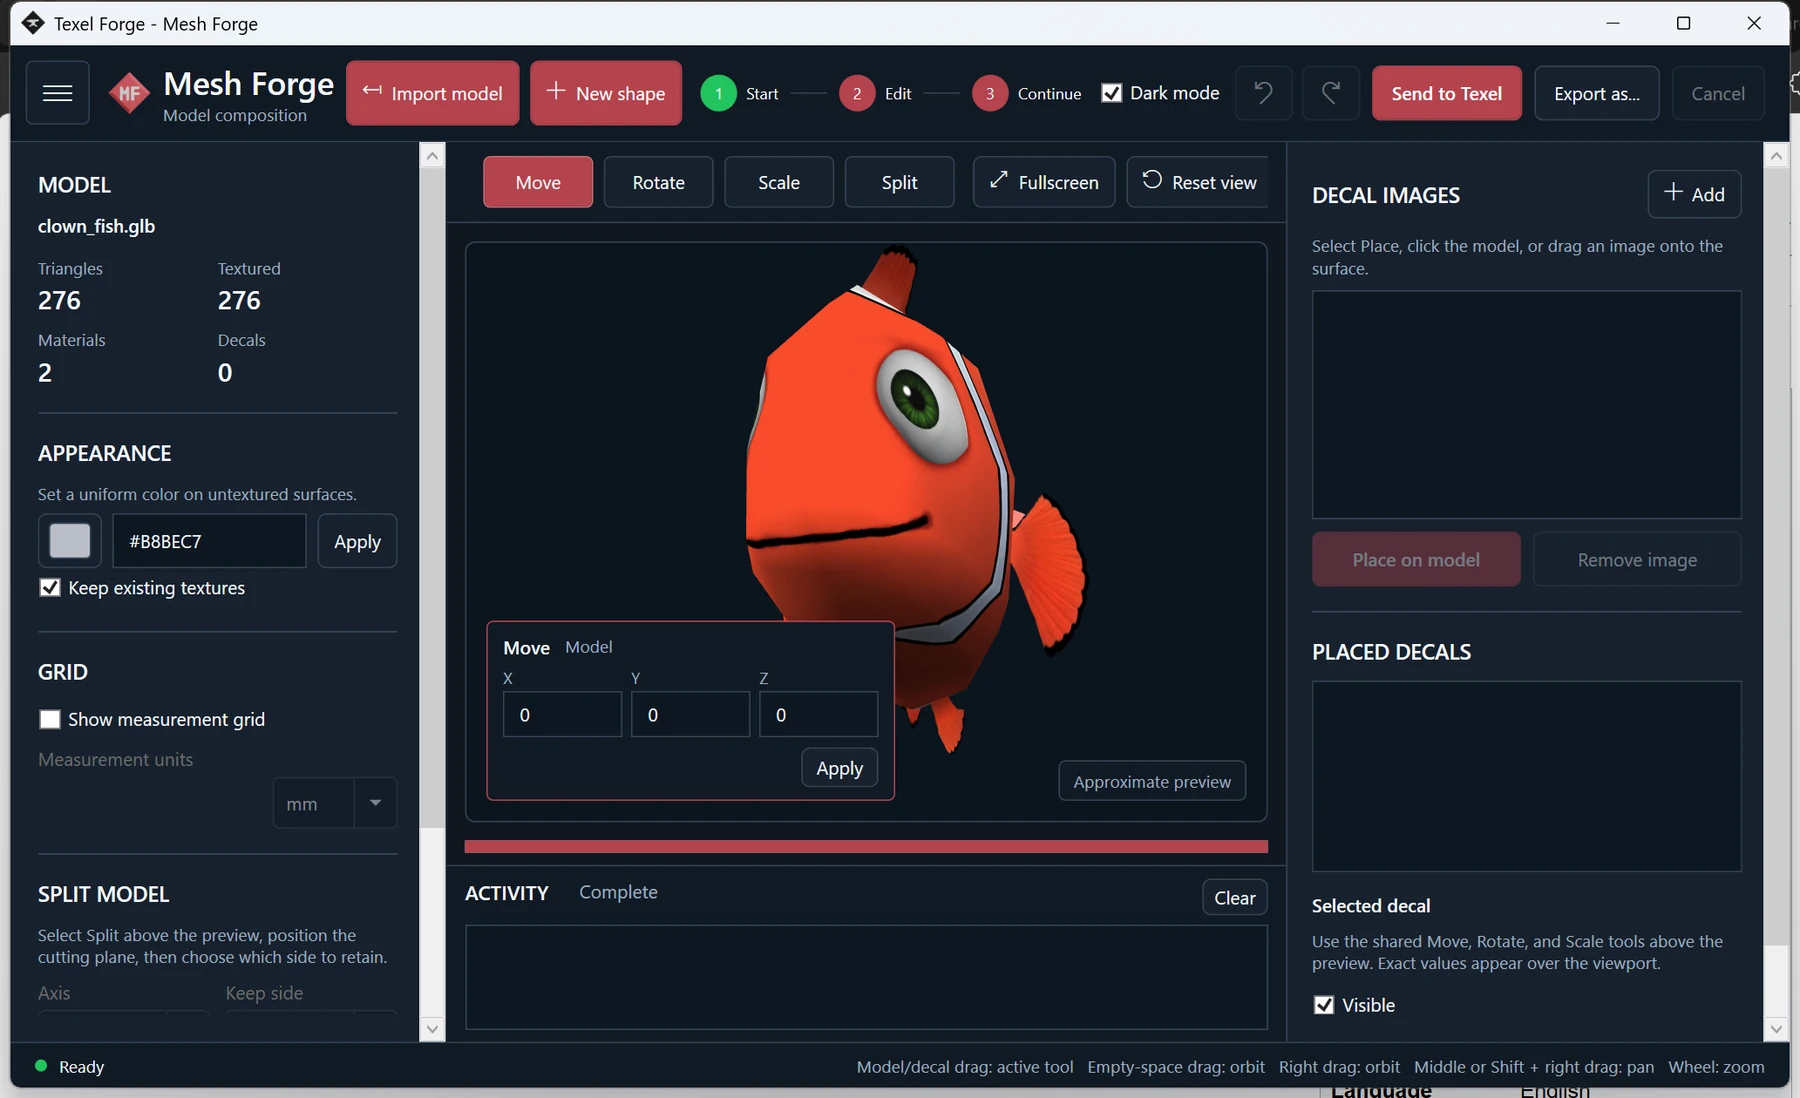This screenshot has width=1800, height=1098.
Task: Click Remove image button
Action: (1637, 559)
